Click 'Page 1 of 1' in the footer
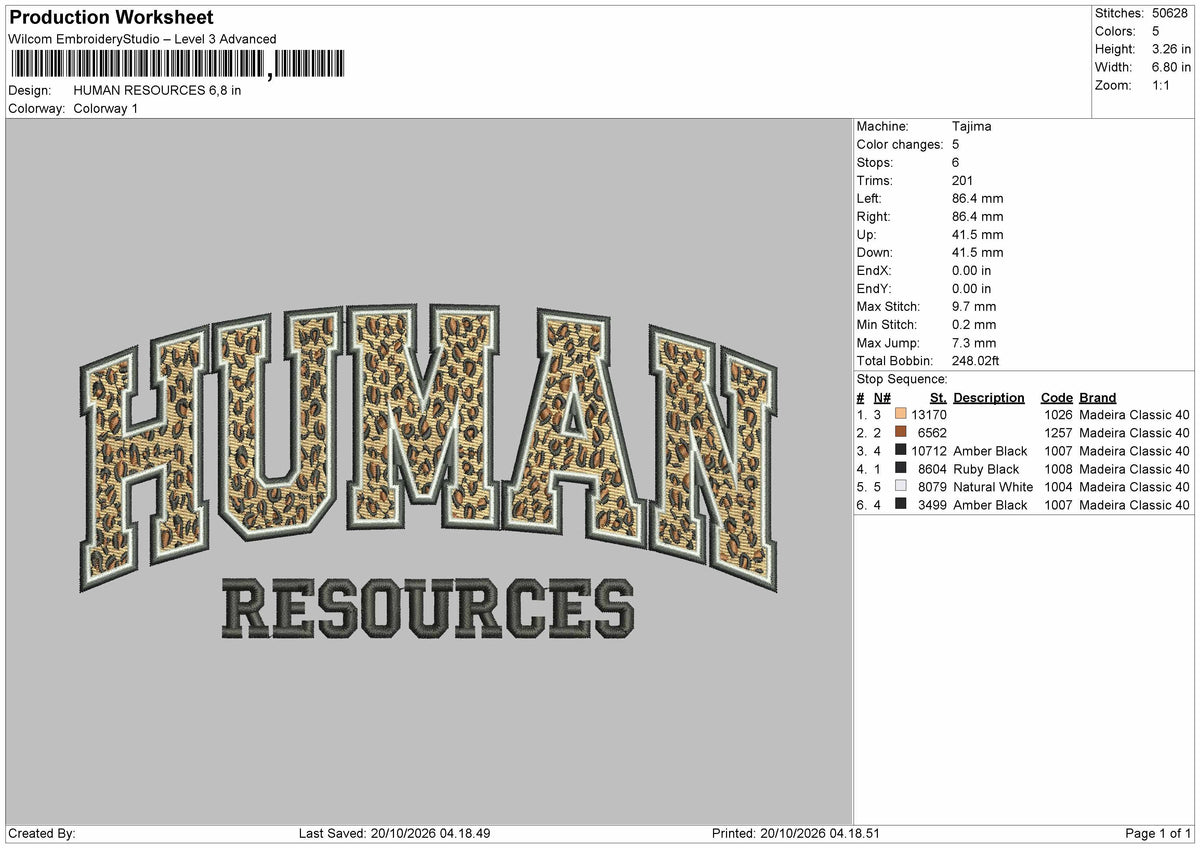The image size is (1200, 848). (x=1158, y=834)
